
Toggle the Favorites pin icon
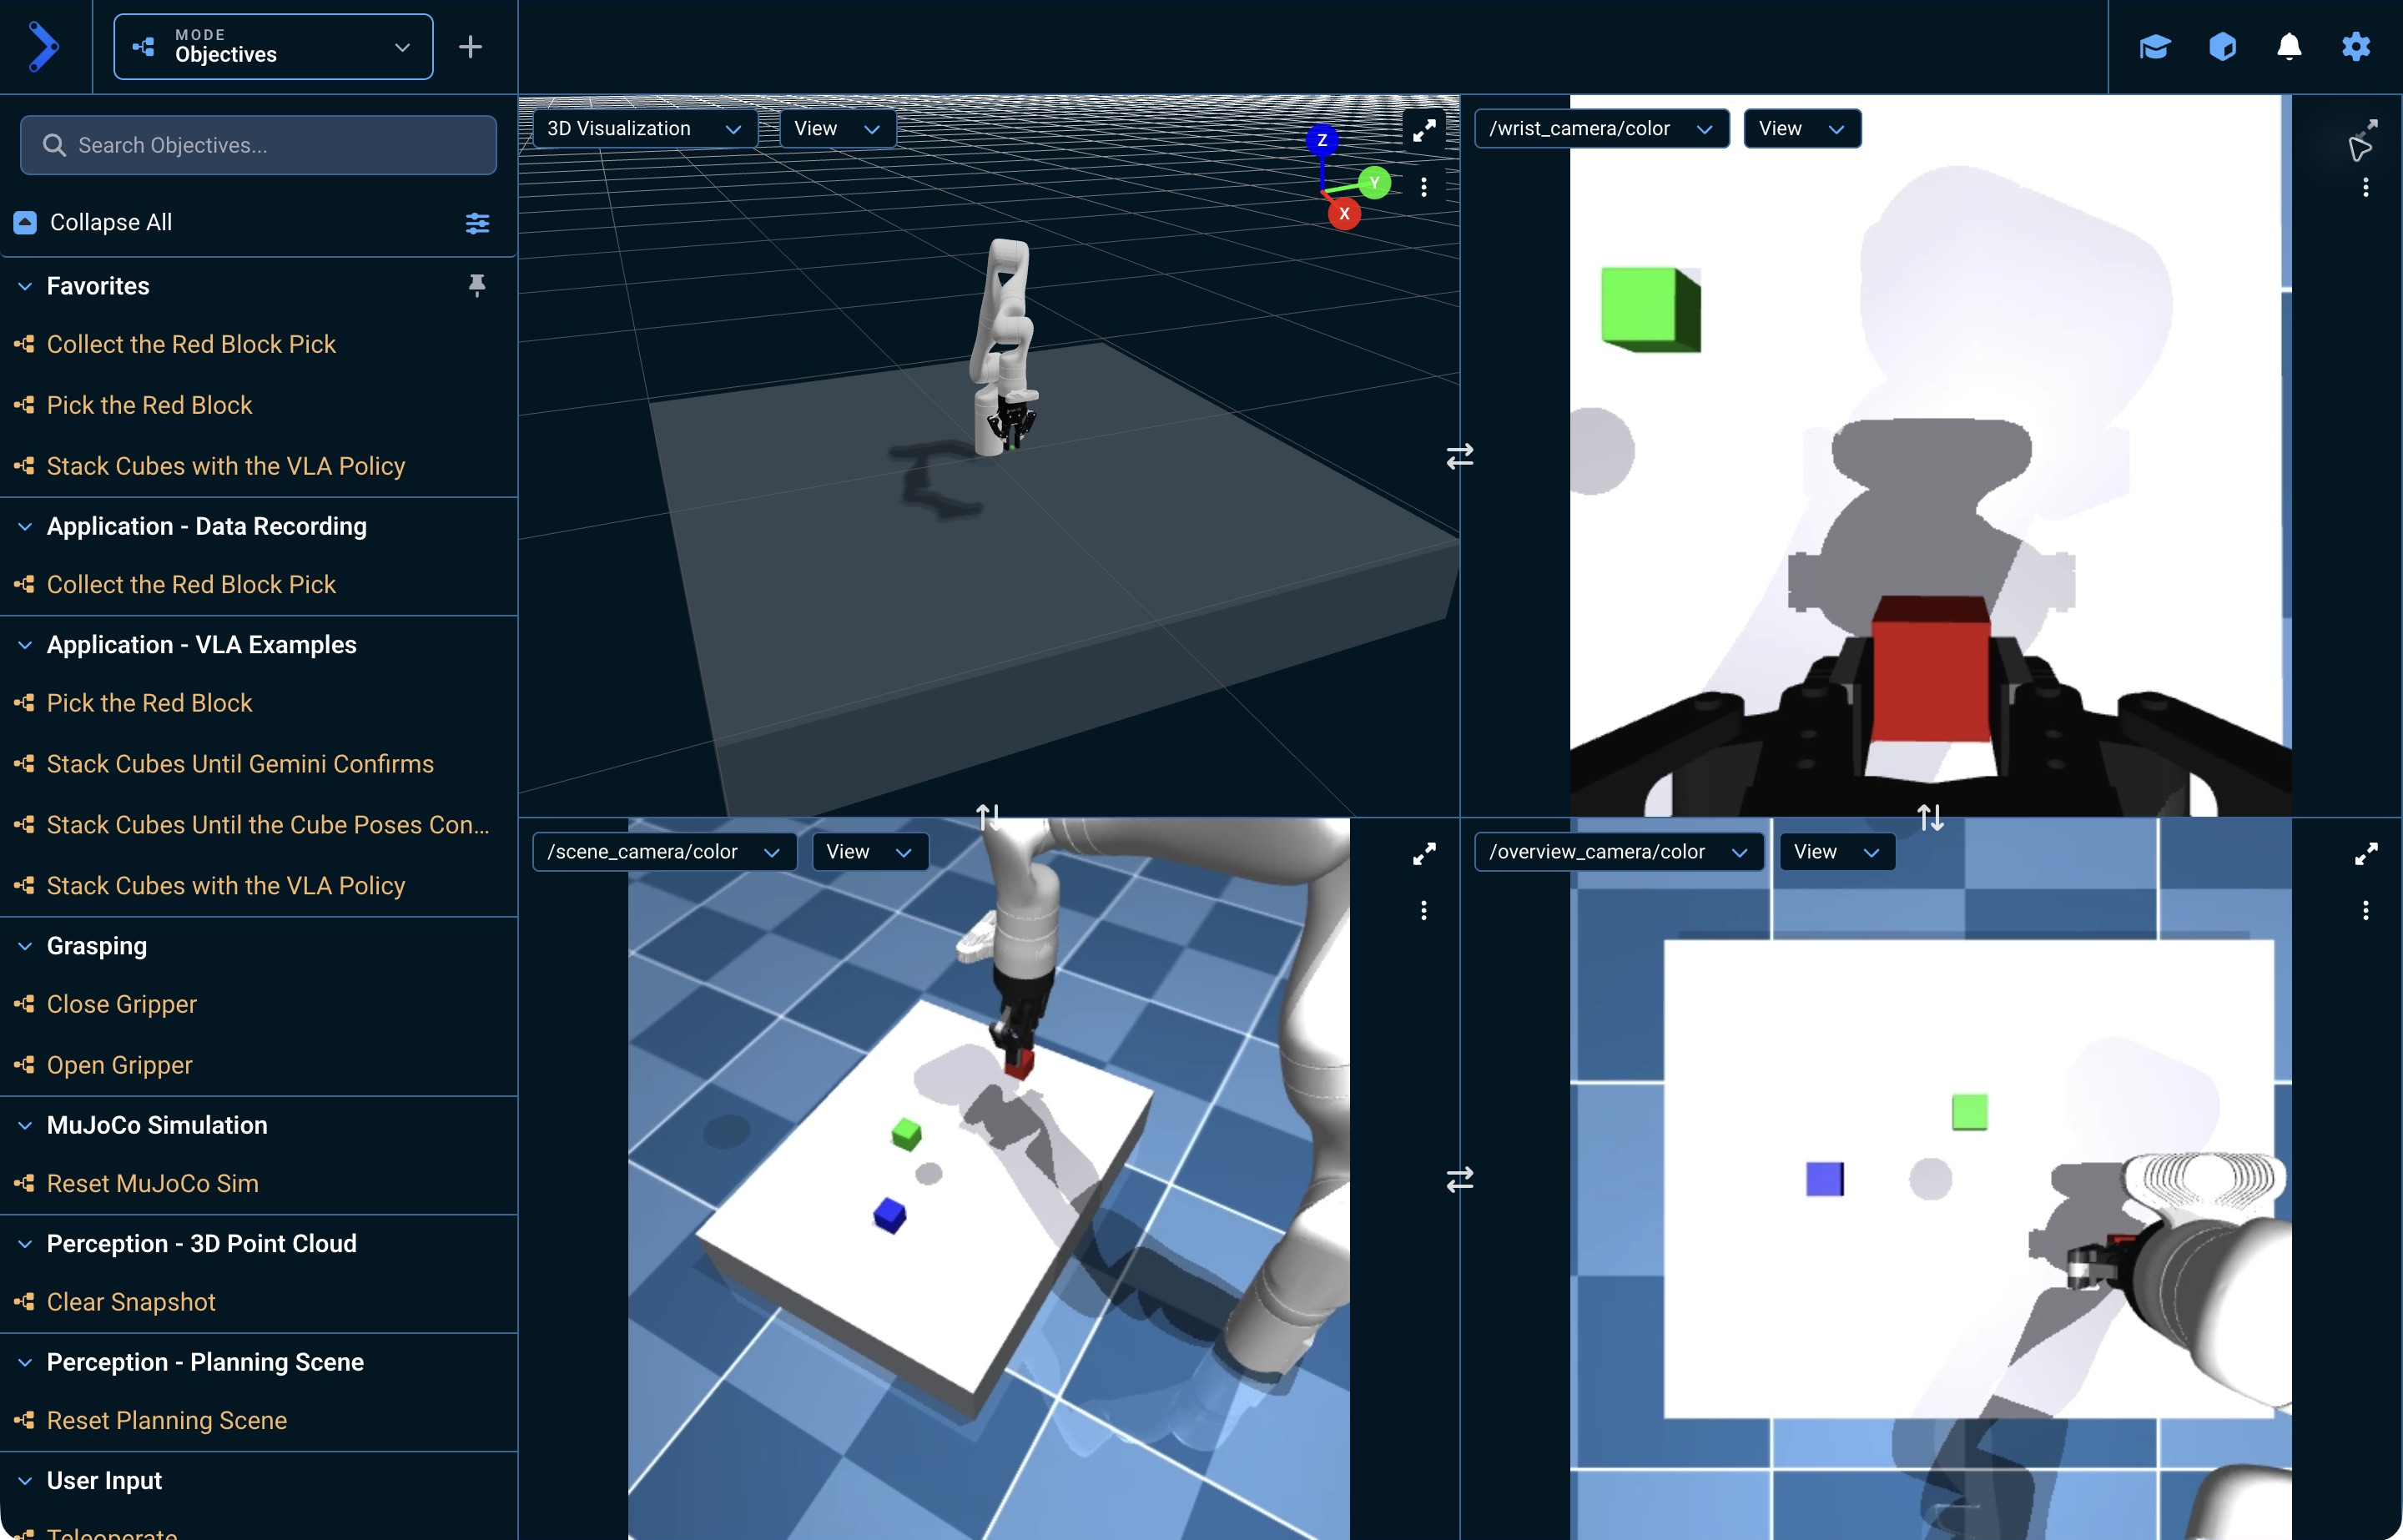pyautogui.click(x=477, y=286)
